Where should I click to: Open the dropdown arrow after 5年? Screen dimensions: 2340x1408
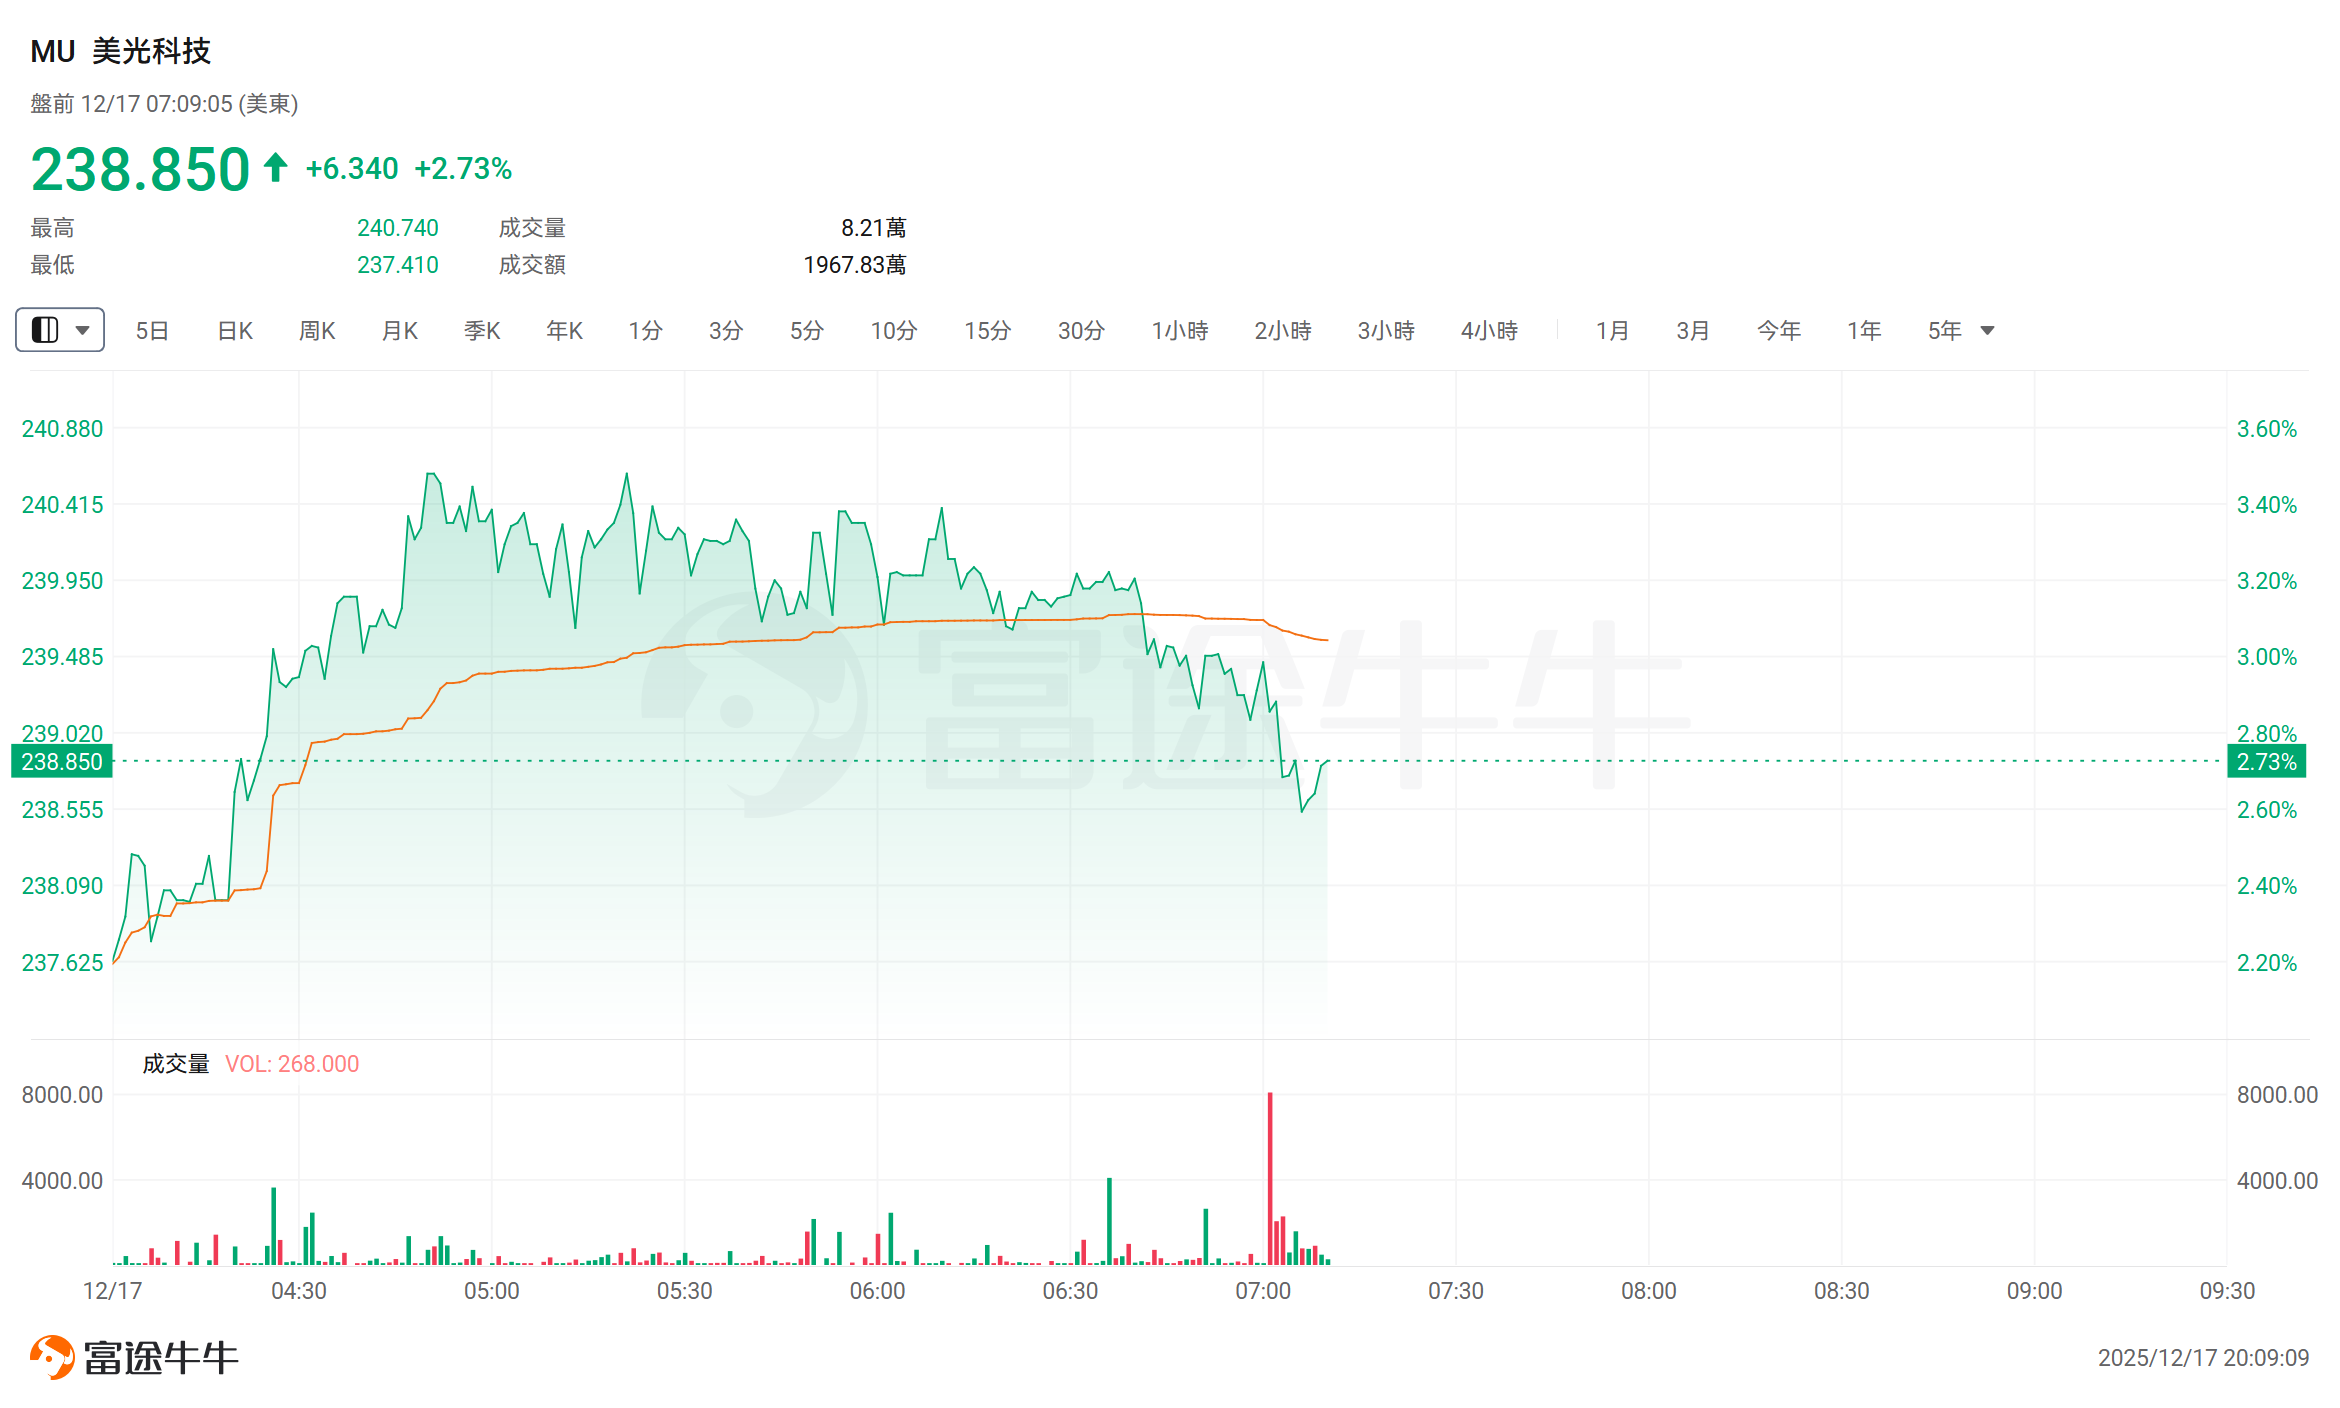coord(1988,330)
